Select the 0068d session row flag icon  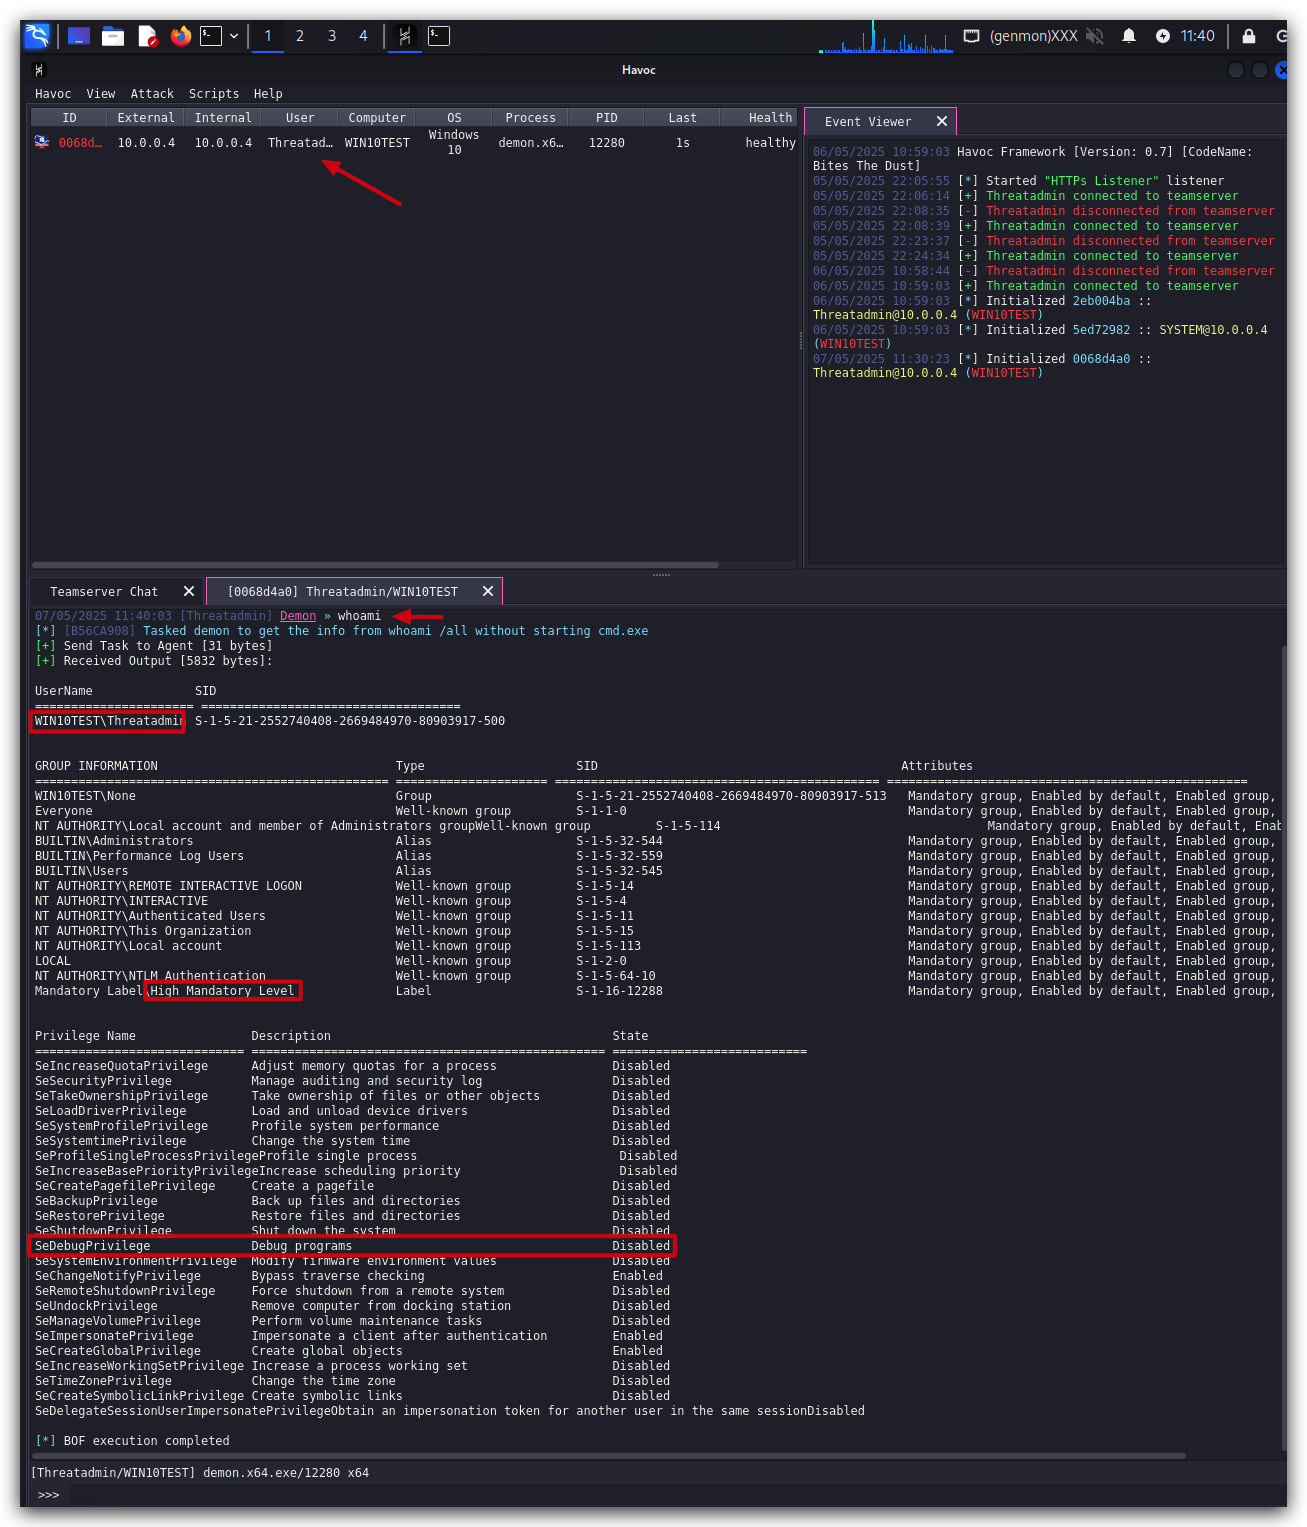pyautogui.click(x=42, y=142)
